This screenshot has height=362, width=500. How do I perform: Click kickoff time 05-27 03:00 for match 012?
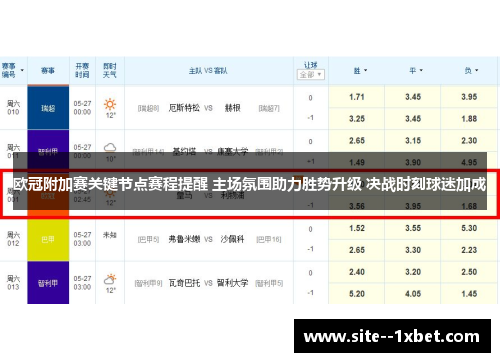[82, 239]
